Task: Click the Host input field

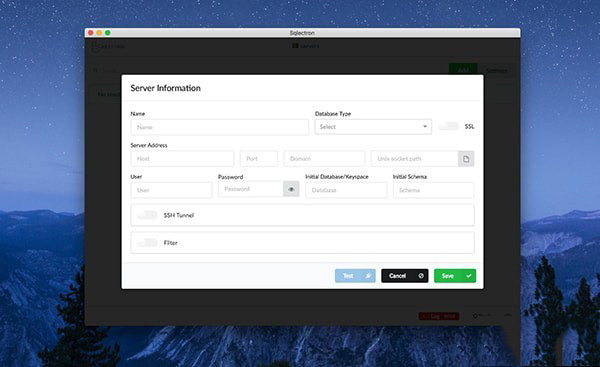Action: (182, 158)
